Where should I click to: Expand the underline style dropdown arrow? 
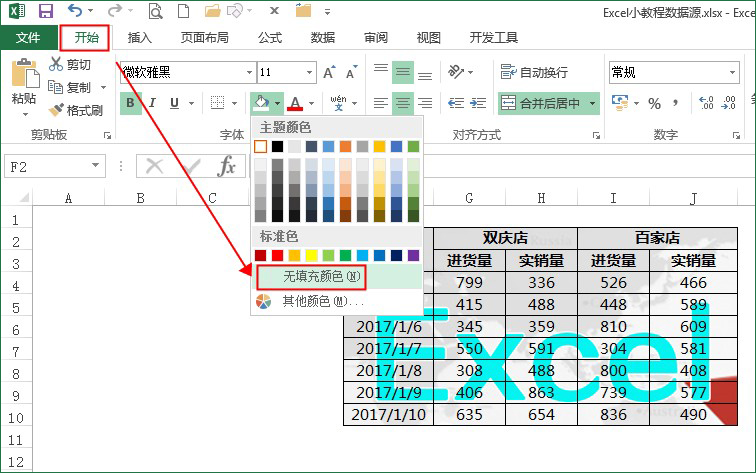click(x=191, y=103)
